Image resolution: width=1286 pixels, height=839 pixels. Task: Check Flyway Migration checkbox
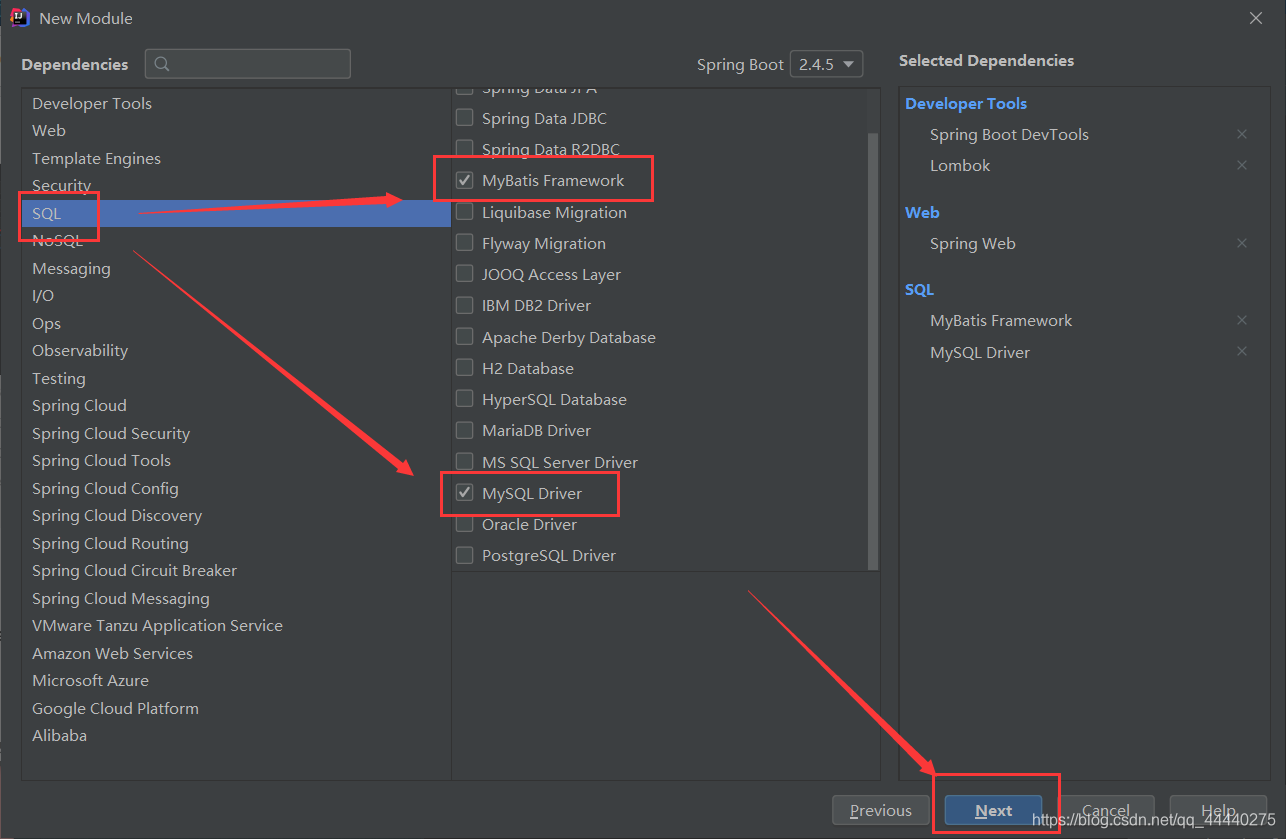coord(464,243)
